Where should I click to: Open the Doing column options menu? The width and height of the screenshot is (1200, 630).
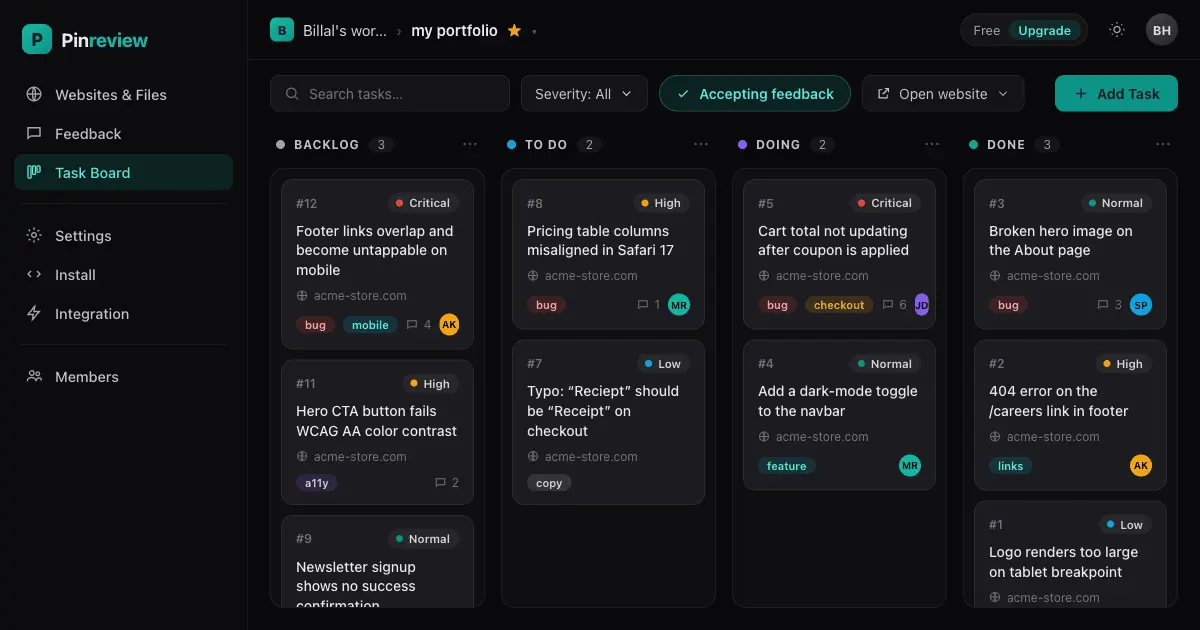[x=932, y=145]
